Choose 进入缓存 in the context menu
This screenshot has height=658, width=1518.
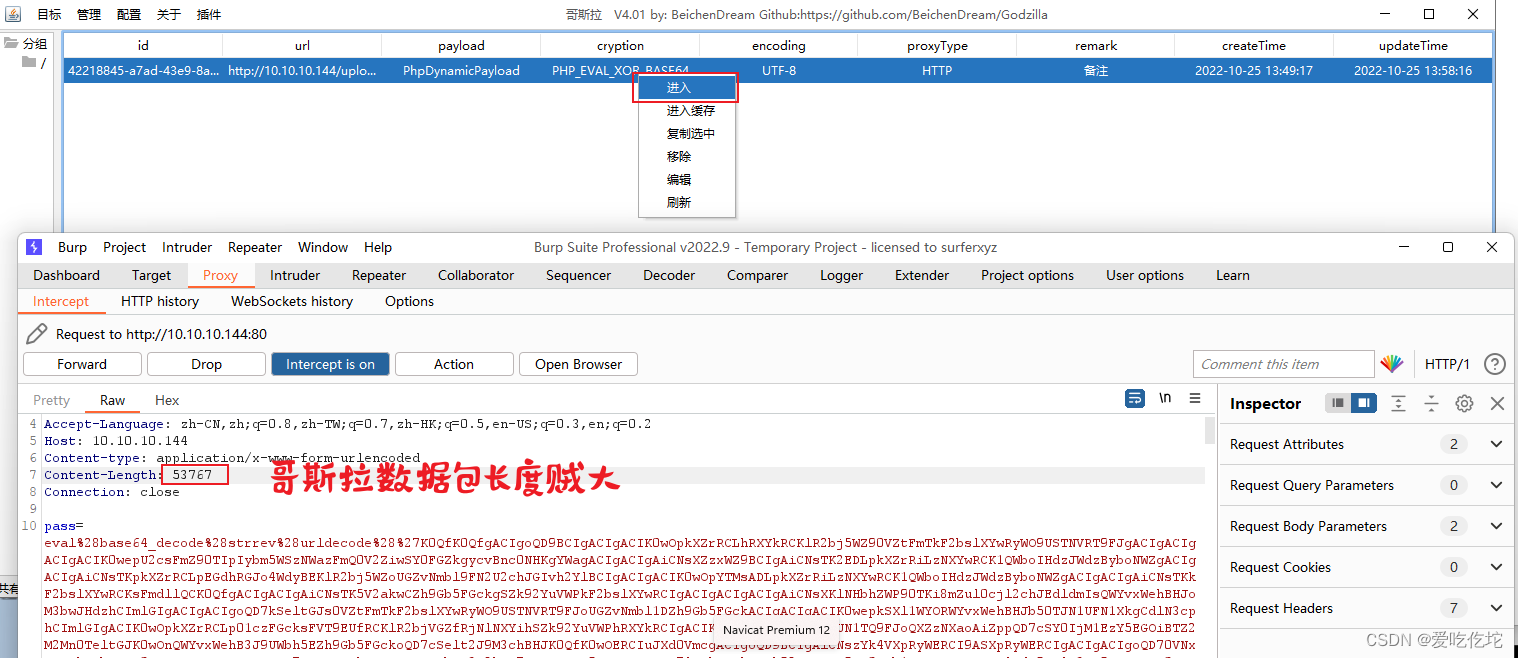click(x=687, y=111)
